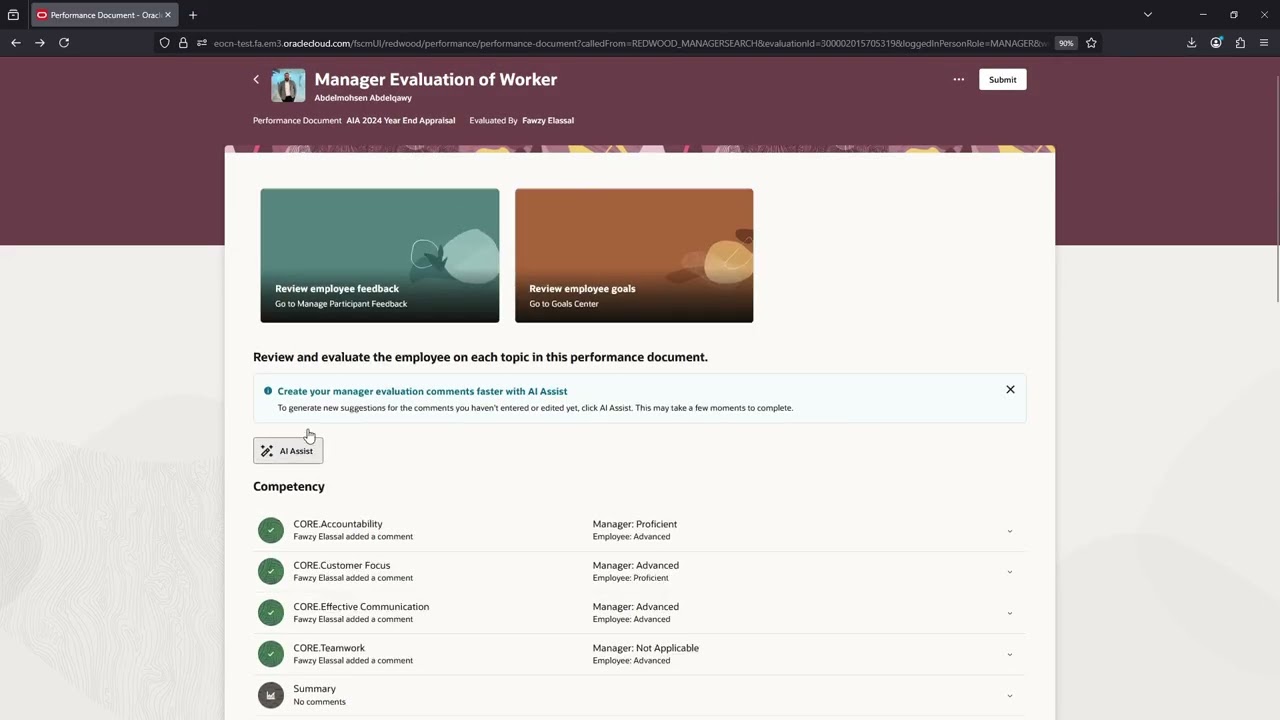Click the 90% zoom level indicator
Image resolution: width=1280 pixels, height=720 pixels.
click(x=1066, y=43)
